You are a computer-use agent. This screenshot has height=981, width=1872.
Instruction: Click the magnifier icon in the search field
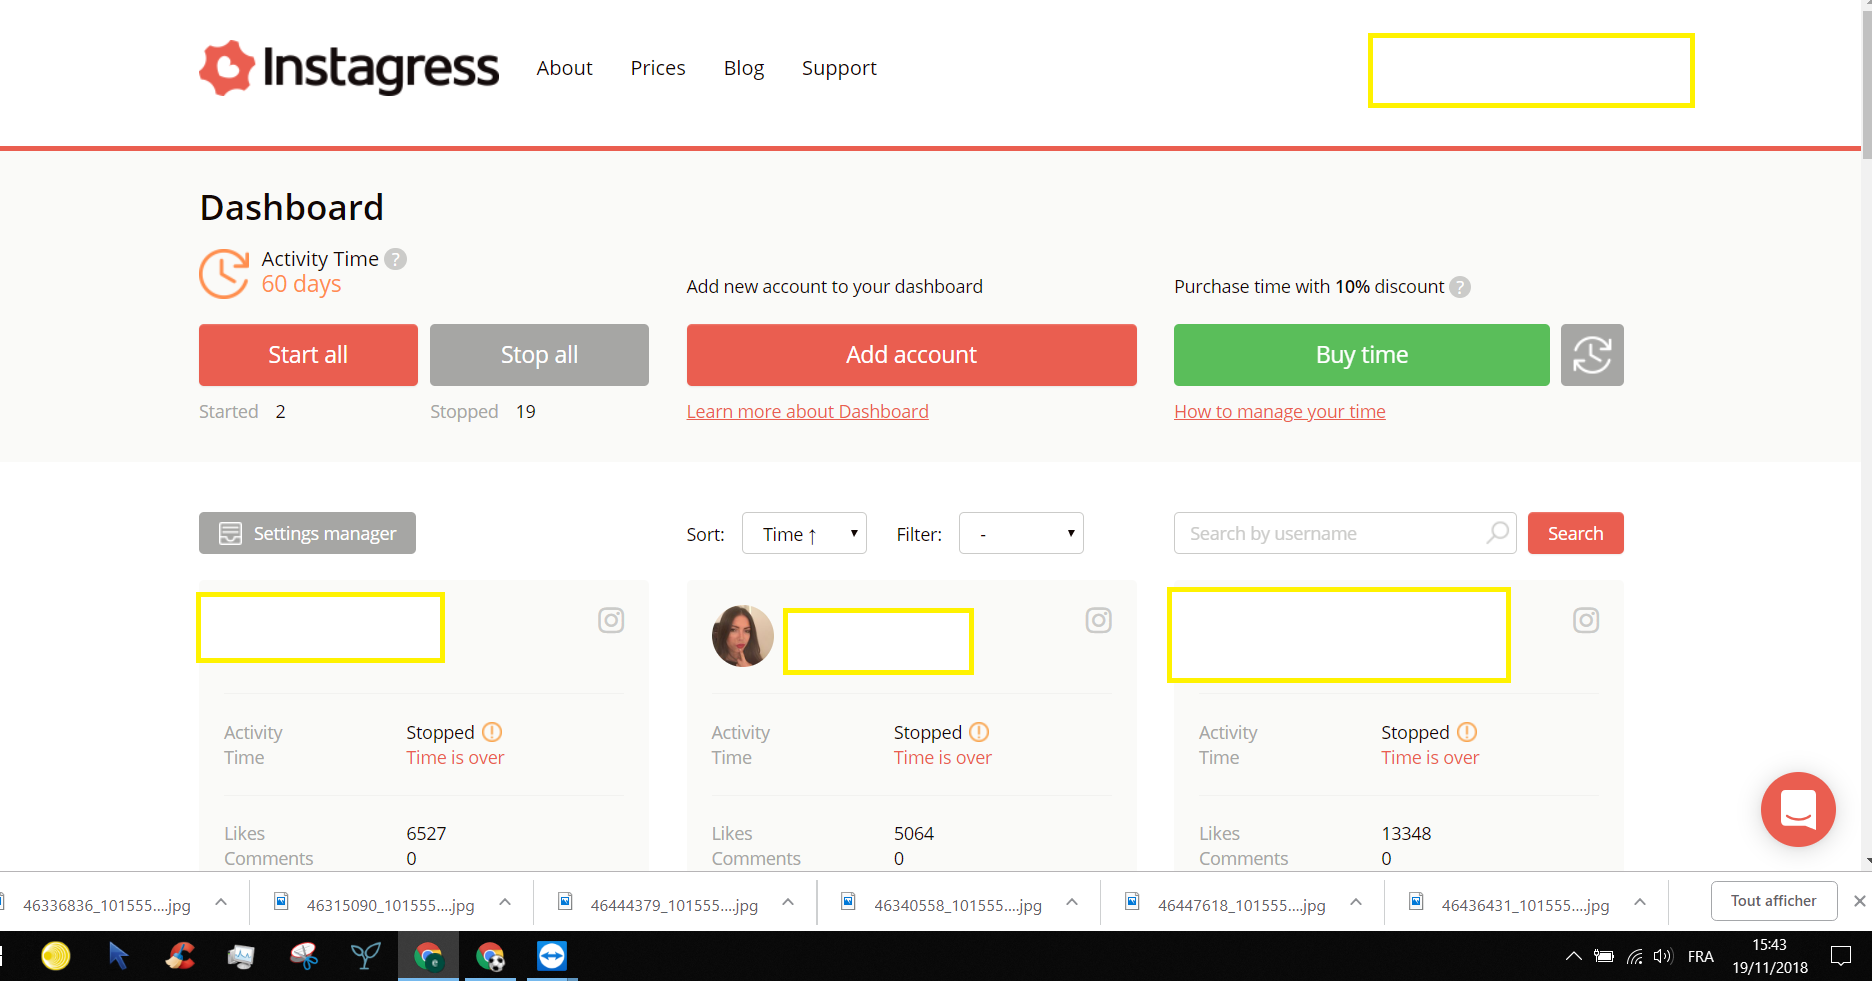point(1497,533)
